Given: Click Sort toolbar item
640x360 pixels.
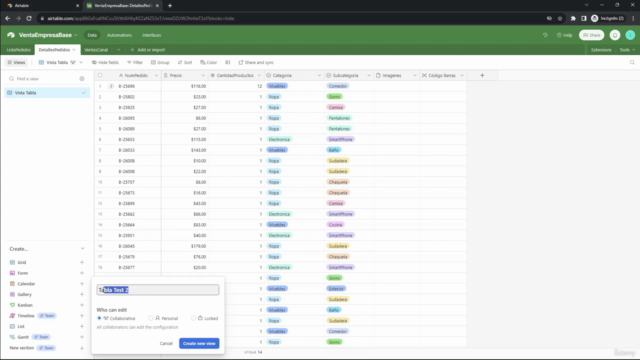Looking at the screenshot, I should click(185, 62).
